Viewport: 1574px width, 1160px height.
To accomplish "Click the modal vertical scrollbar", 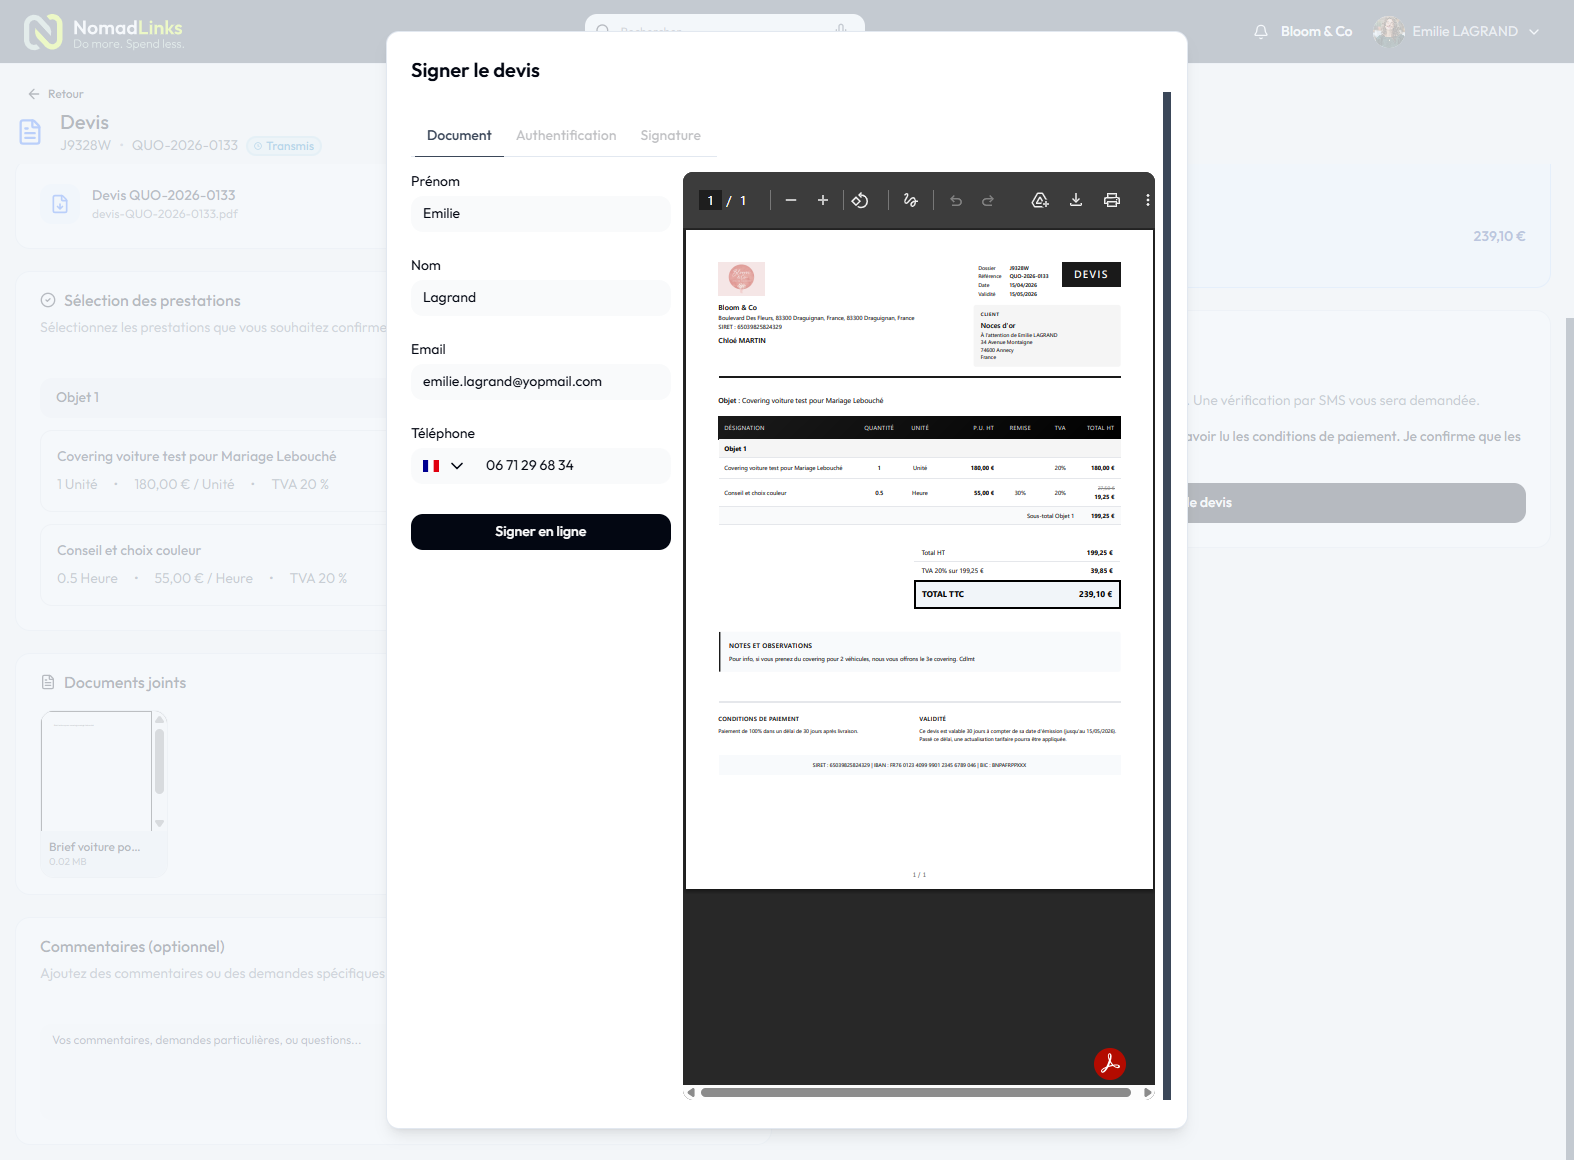I will [1167, 596].
